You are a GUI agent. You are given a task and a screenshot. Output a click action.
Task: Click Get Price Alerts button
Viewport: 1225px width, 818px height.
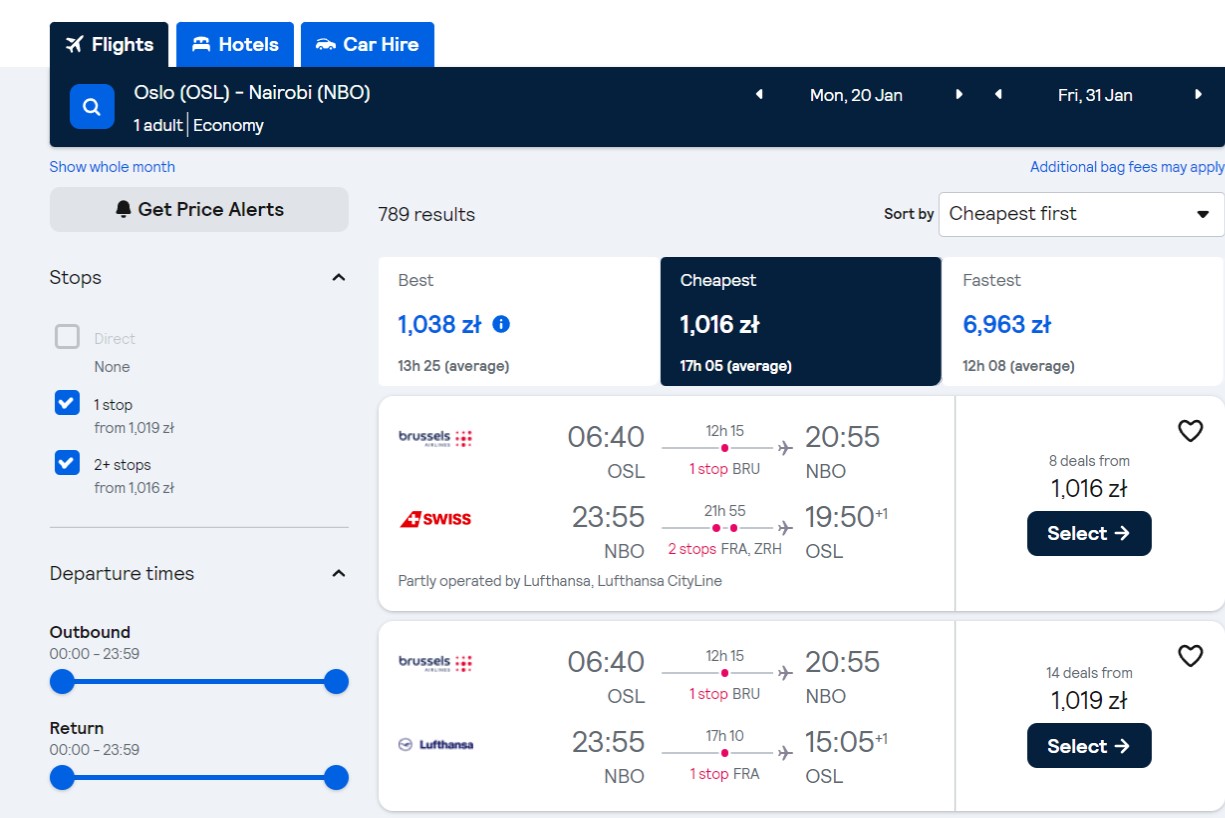click(199, 209)
